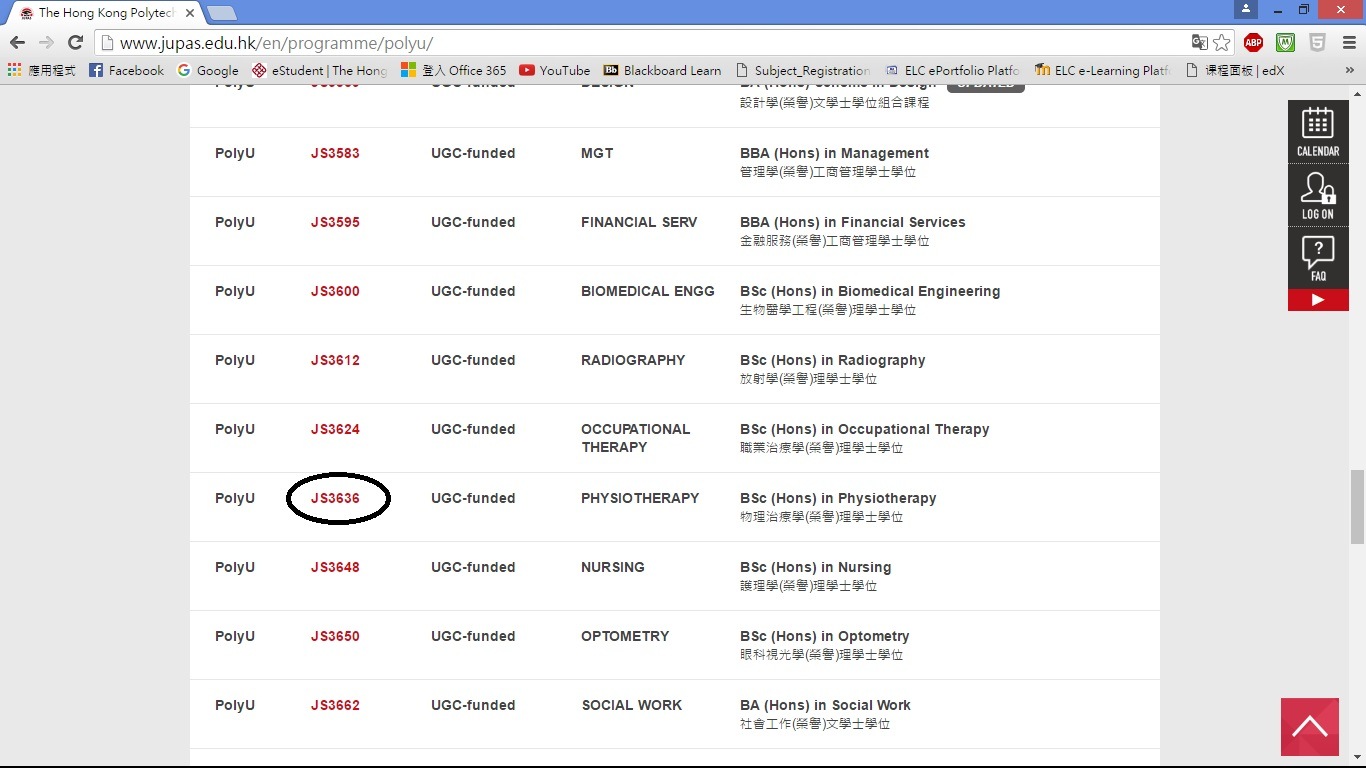Open the Adblock Plus extension icon
Image resolution: width=1366 pixels, height=768 pixels.
(1253, 43)
